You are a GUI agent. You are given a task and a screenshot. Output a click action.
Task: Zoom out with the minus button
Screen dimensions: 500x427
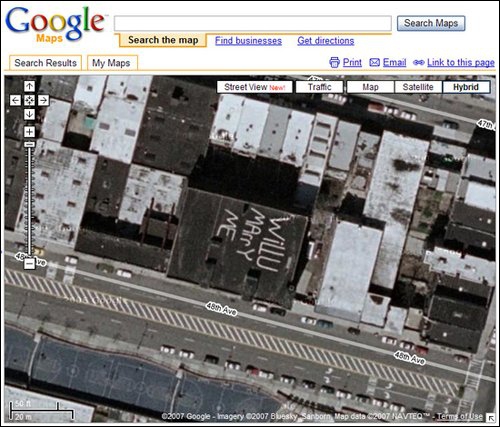[29, 264]
